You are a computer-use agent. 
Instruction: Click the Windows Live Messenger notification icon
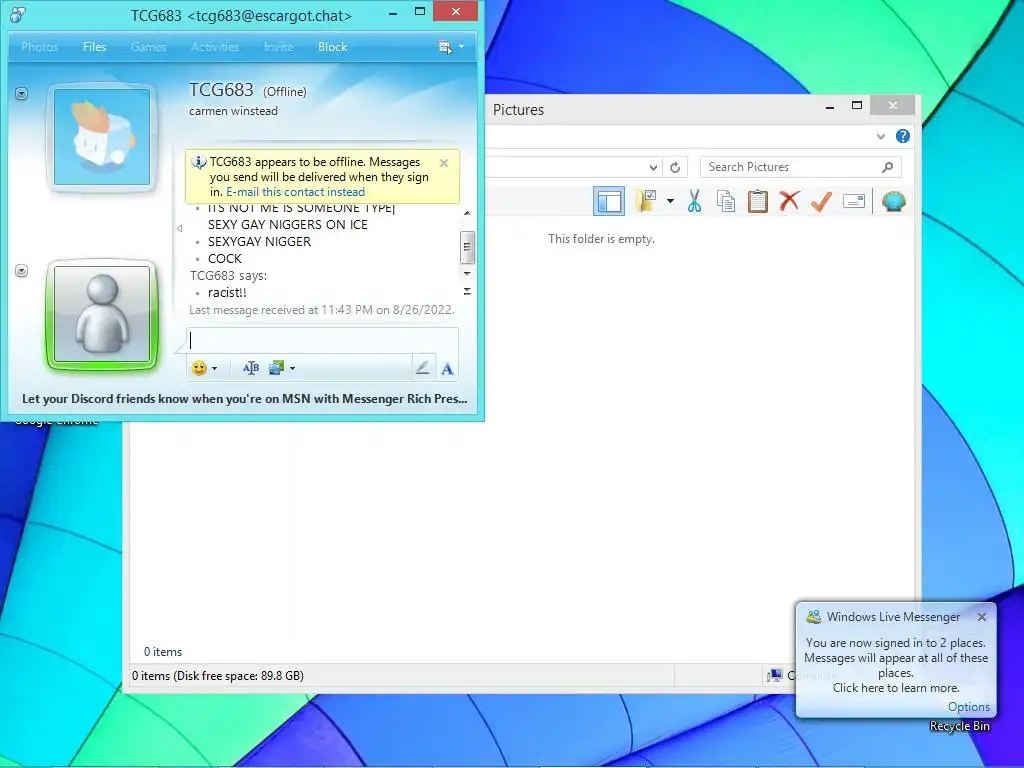coord(814,616)
